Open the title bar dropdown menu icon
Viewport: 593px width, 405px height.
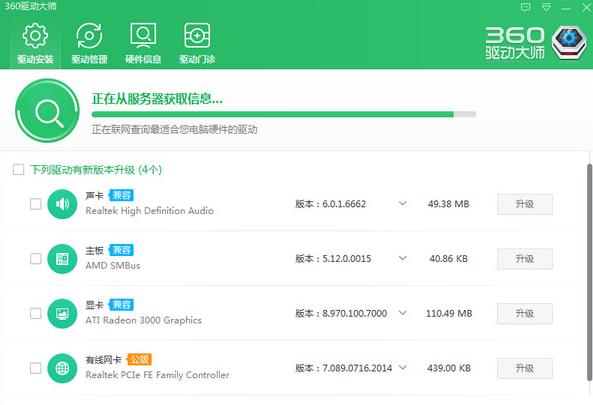click(546, 7)
